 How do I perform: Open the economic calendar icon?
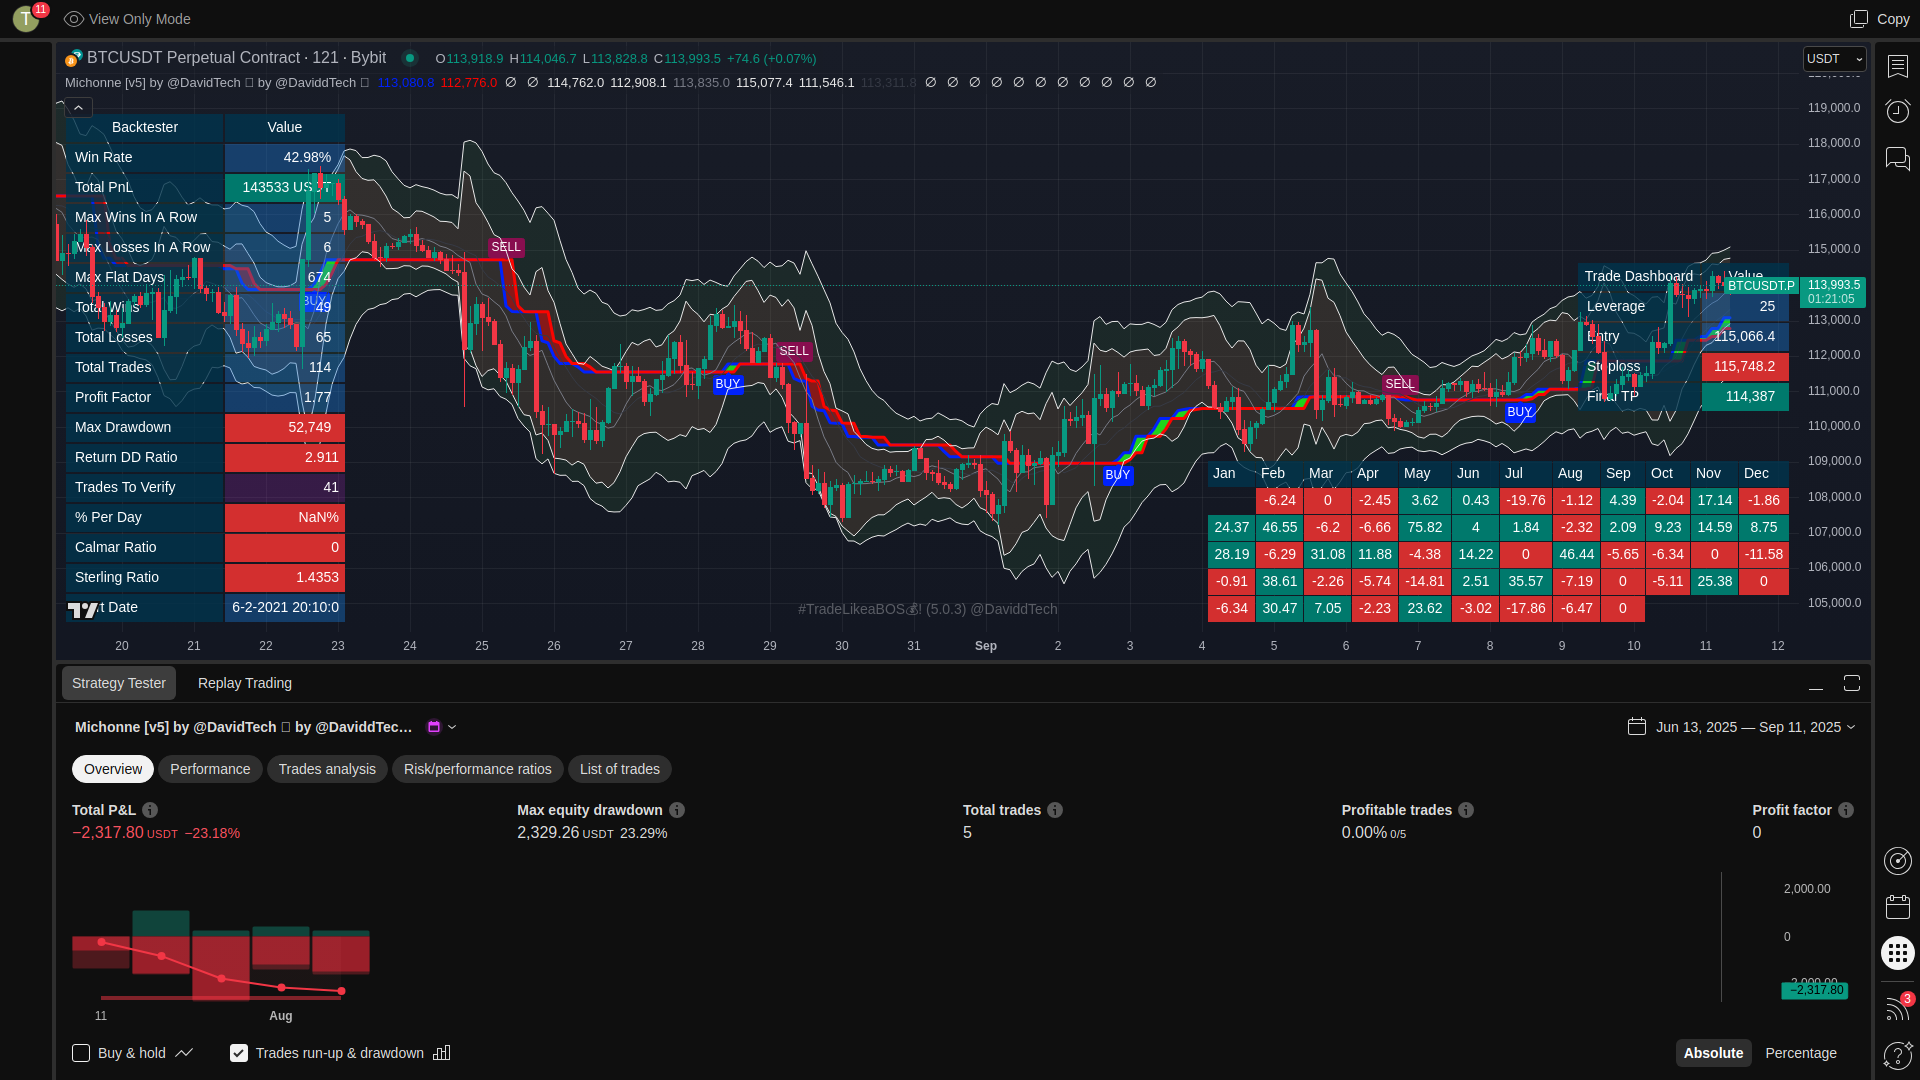[1897, 907]
